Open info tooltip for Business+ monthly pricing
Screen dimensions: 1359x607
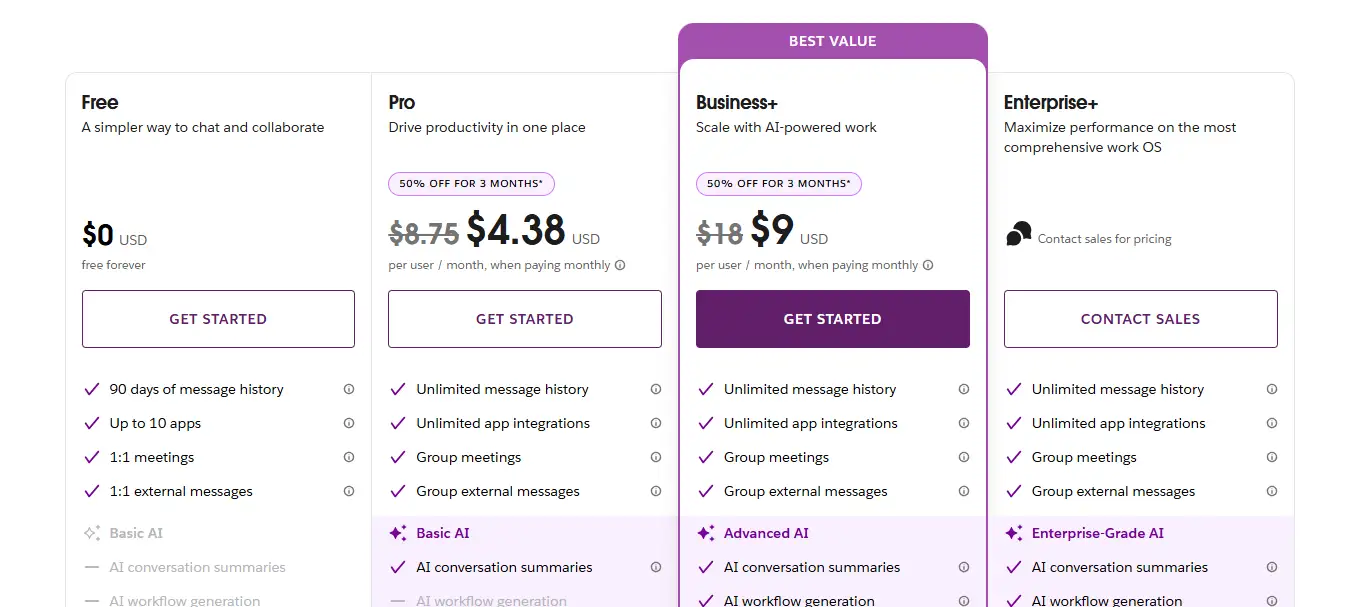point(928,265)
